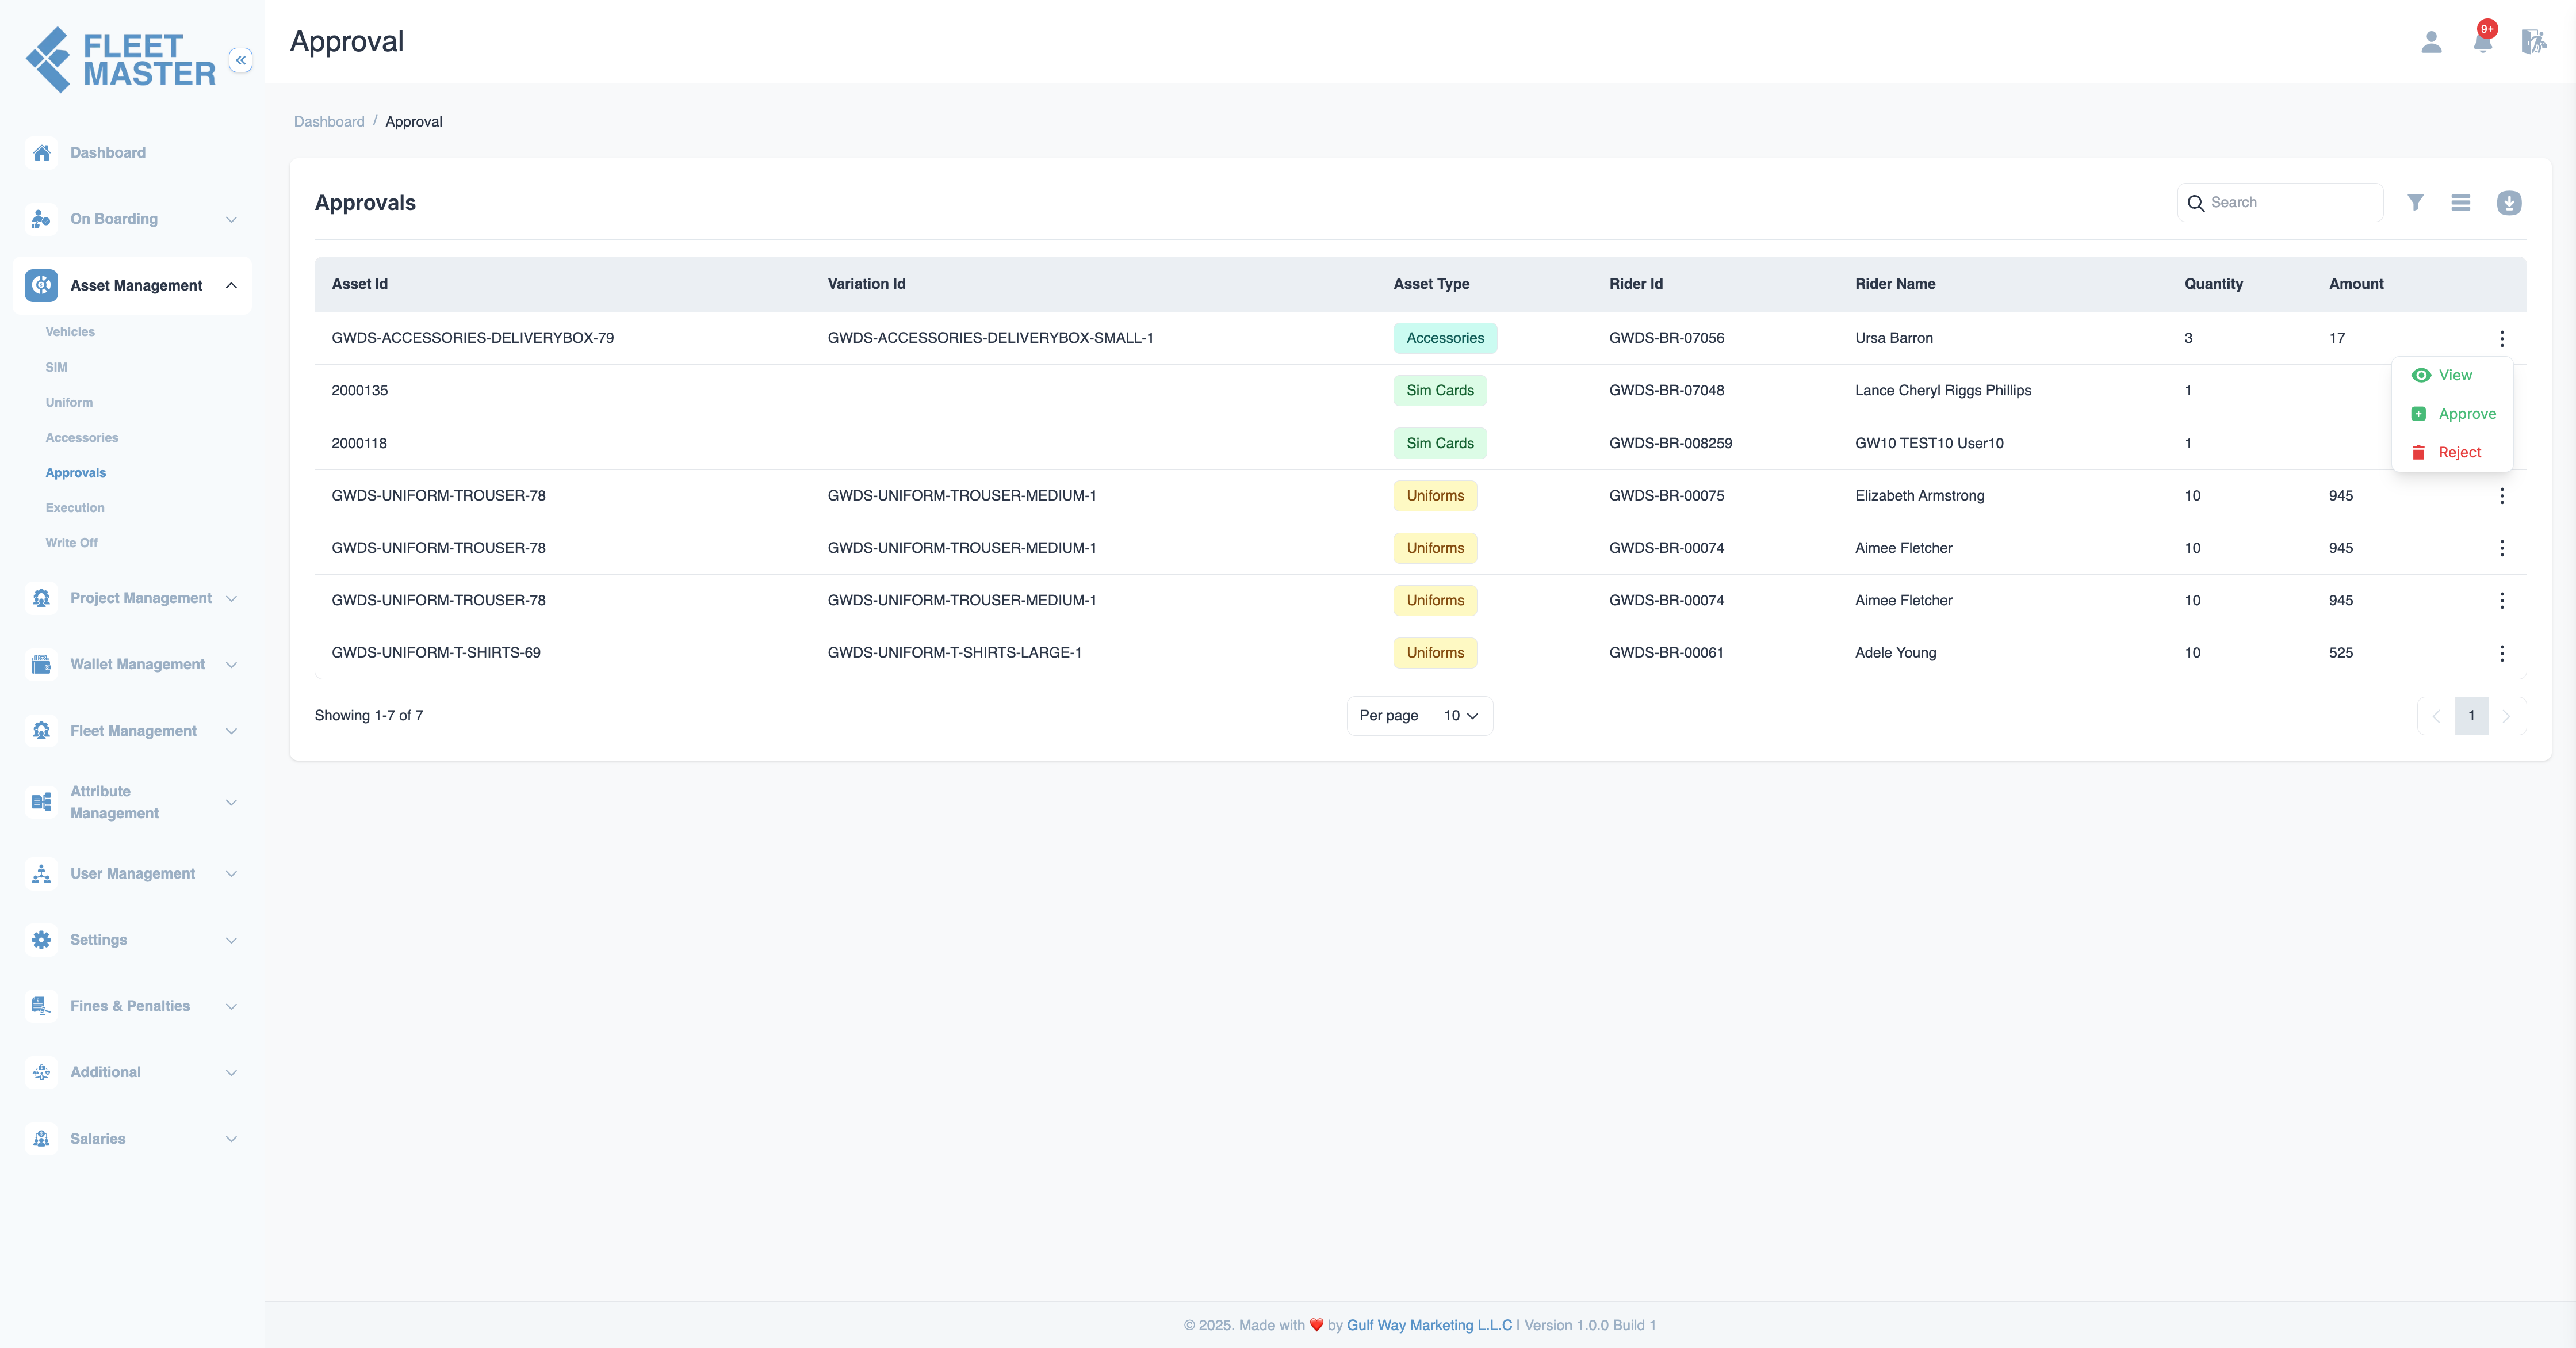Image resolution: width=2576 pixels, height=1348 pixels.
Task: Choose Reject from the row action menu
Action: tap(2453, 453)
